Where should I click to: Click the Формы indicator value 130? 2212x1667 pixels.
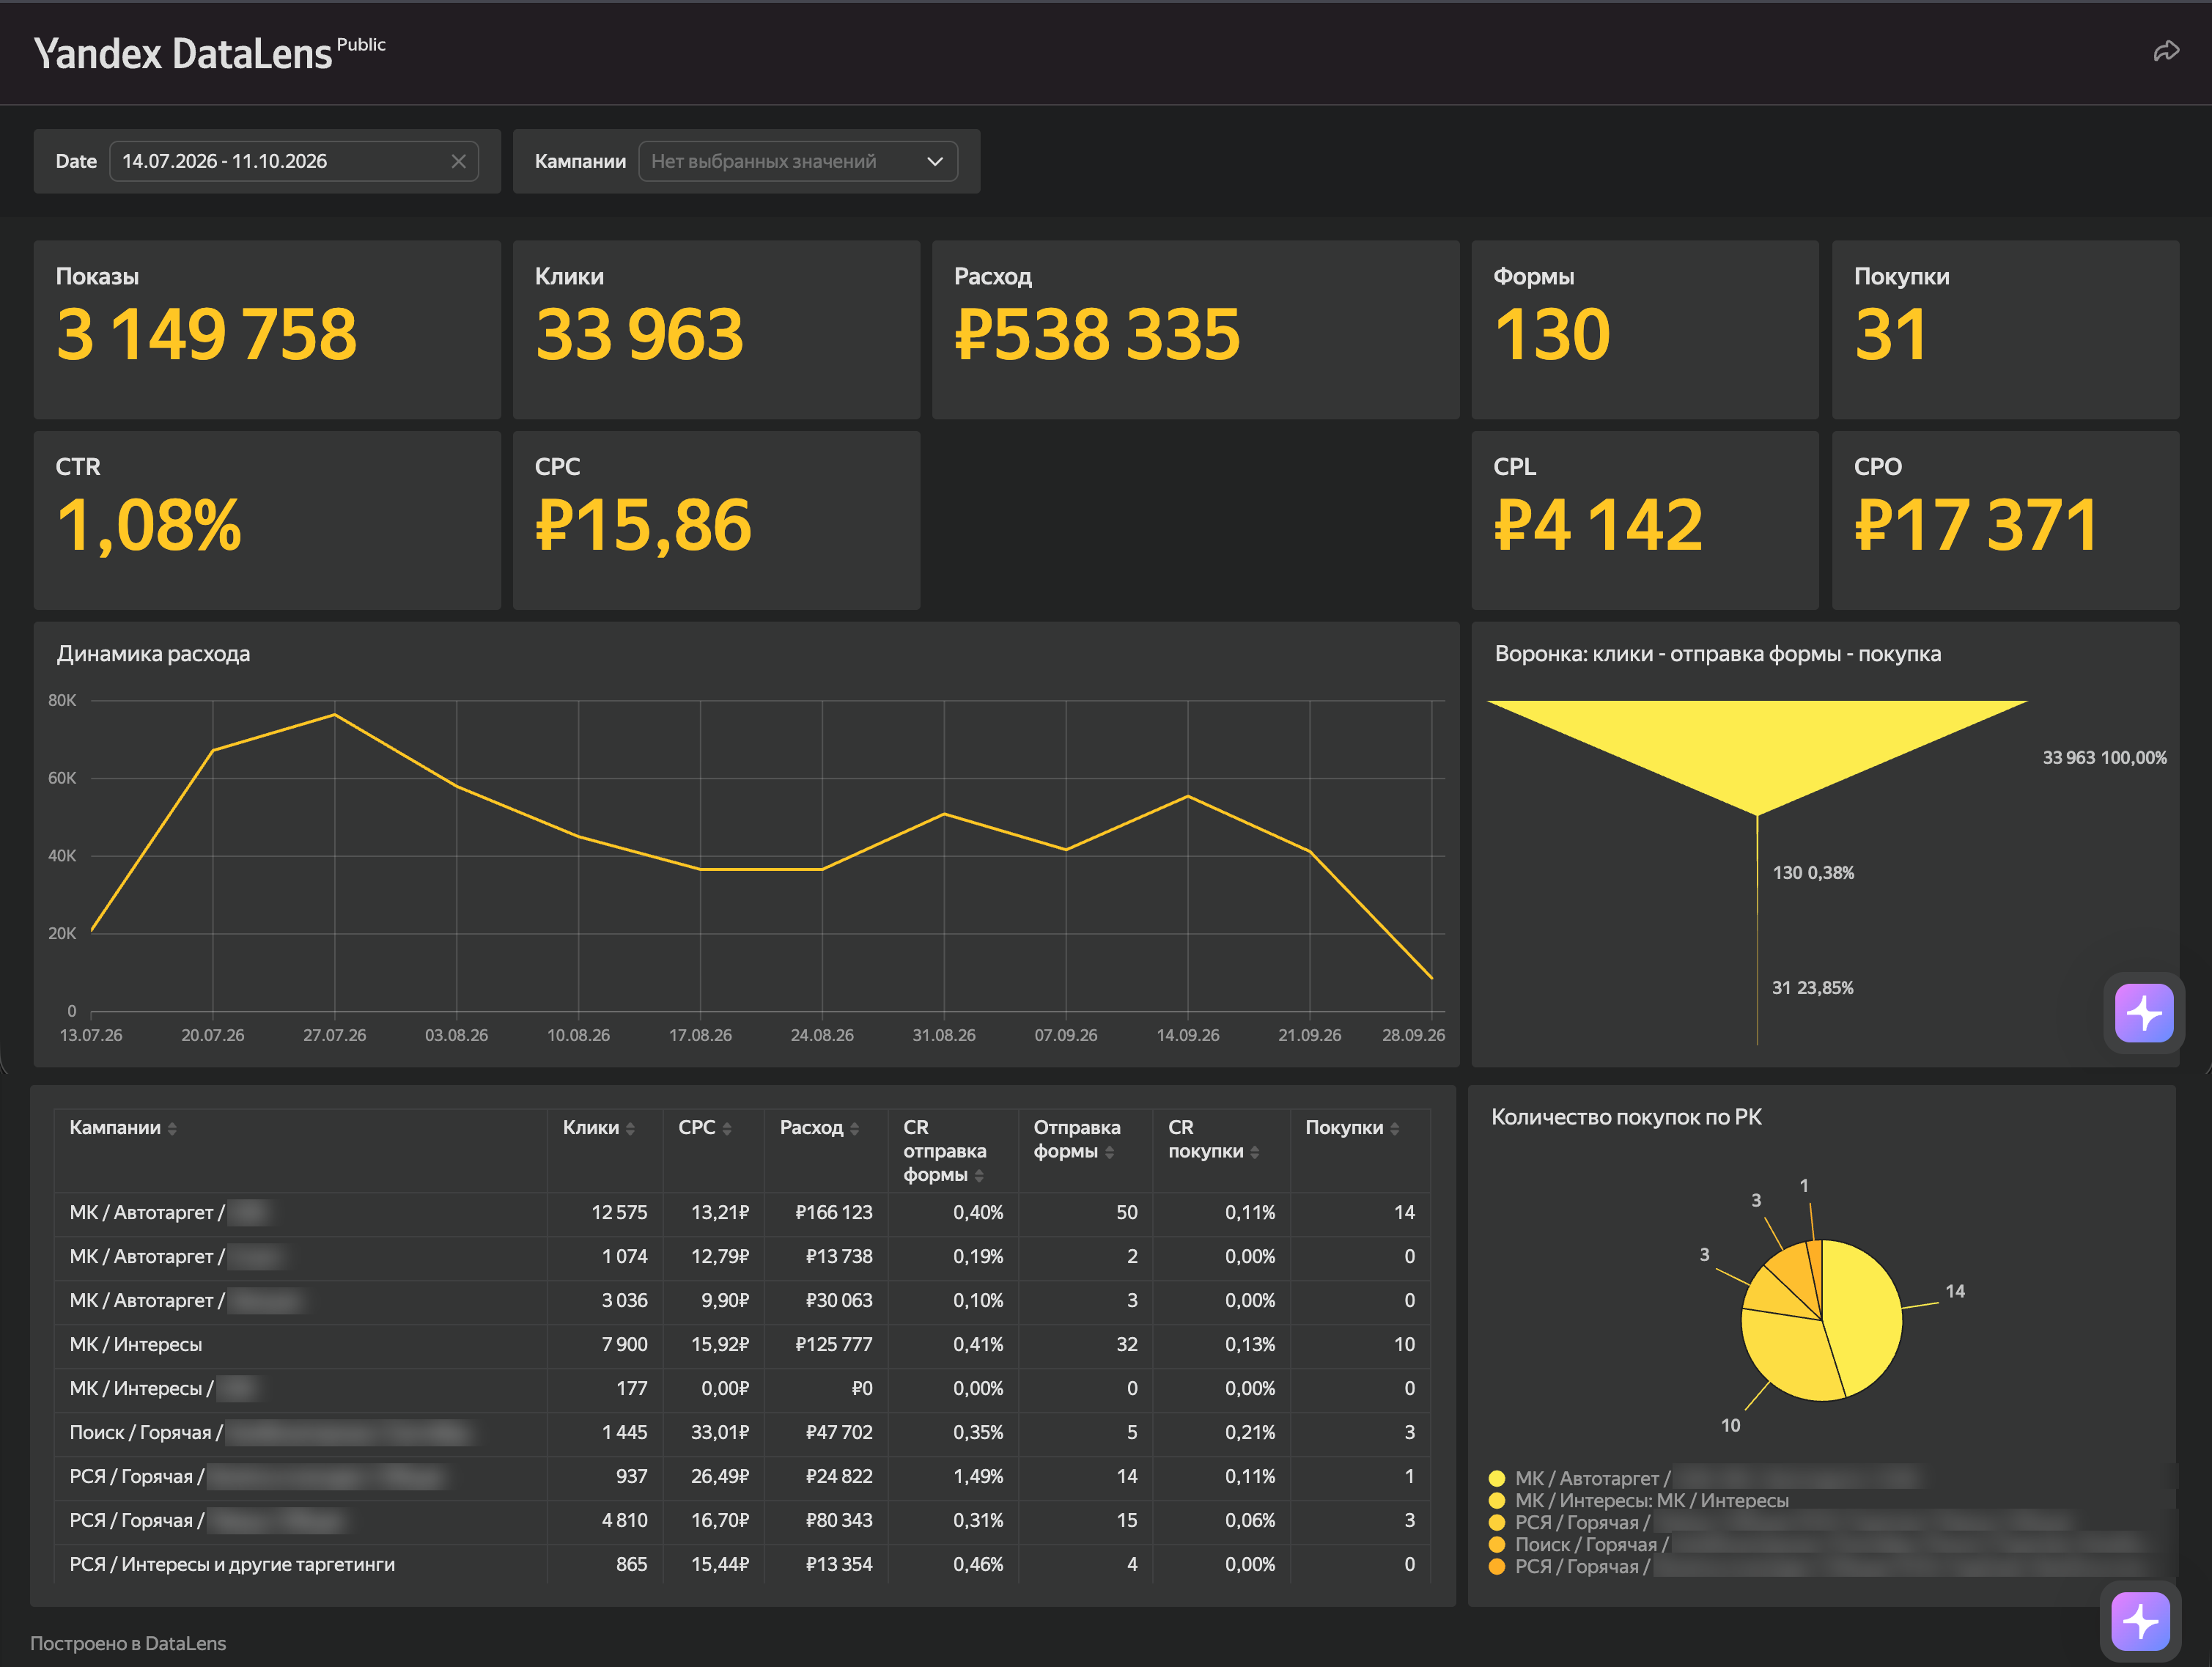pyautogui.click(x=1552, y=334)
